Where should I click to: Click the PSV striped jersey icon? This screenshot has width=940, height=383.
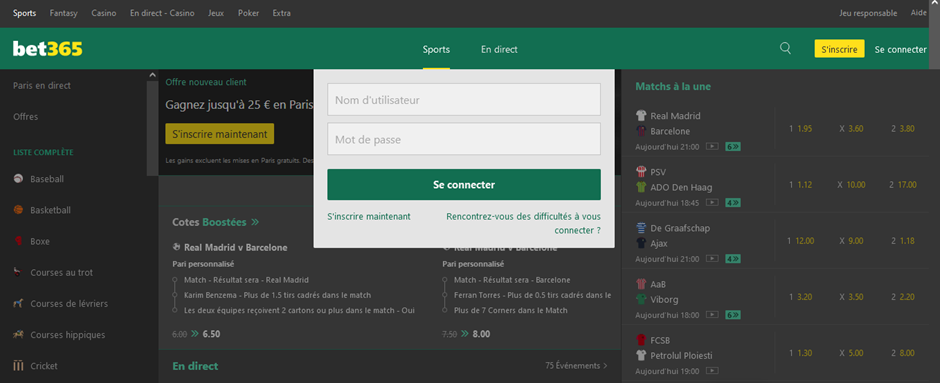[x=641, y=172]
